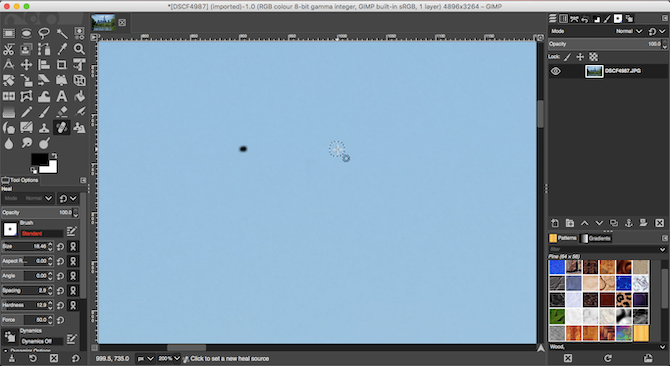The height and width of the screenshot is (366, 670).
Task: Choose the Free Select lasso tool
Action: [44, 33]
